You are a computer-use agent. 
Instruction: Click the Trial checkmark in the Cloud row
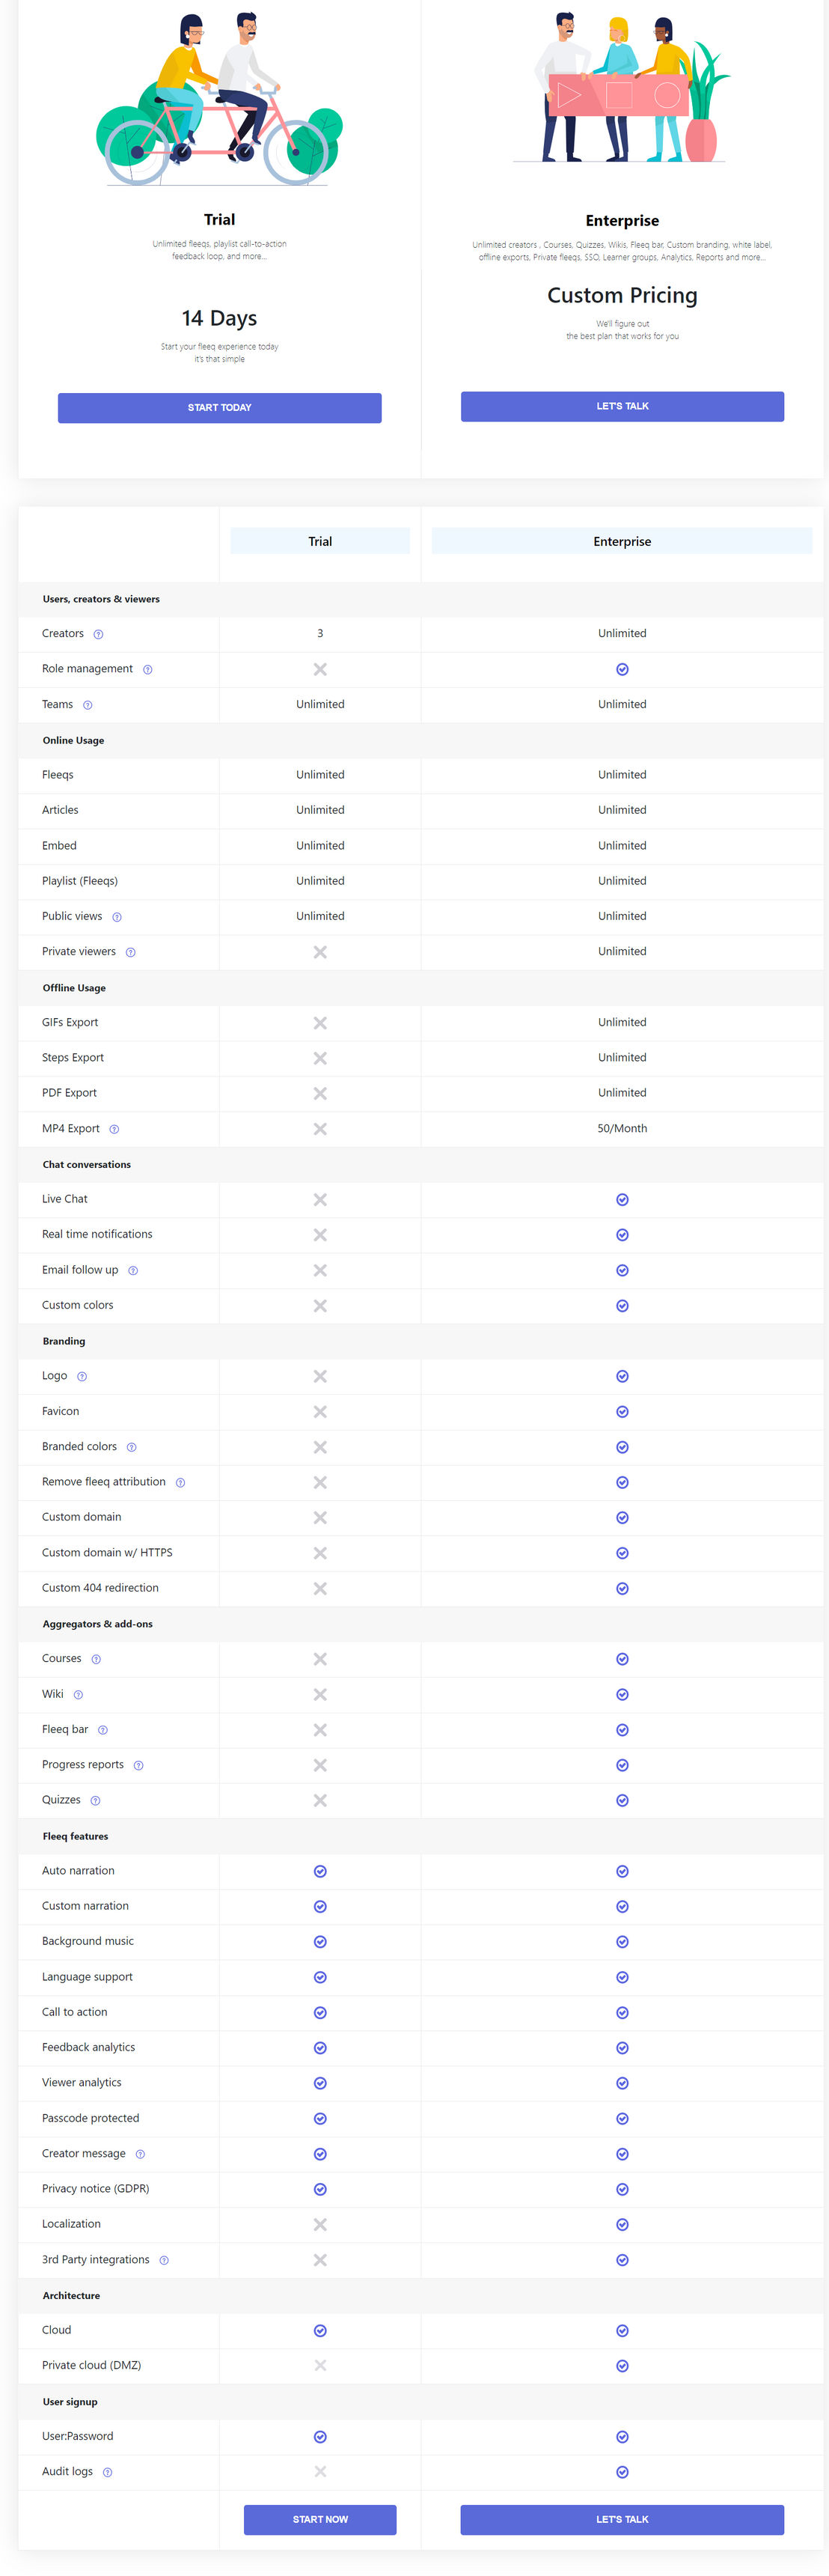320,2330
